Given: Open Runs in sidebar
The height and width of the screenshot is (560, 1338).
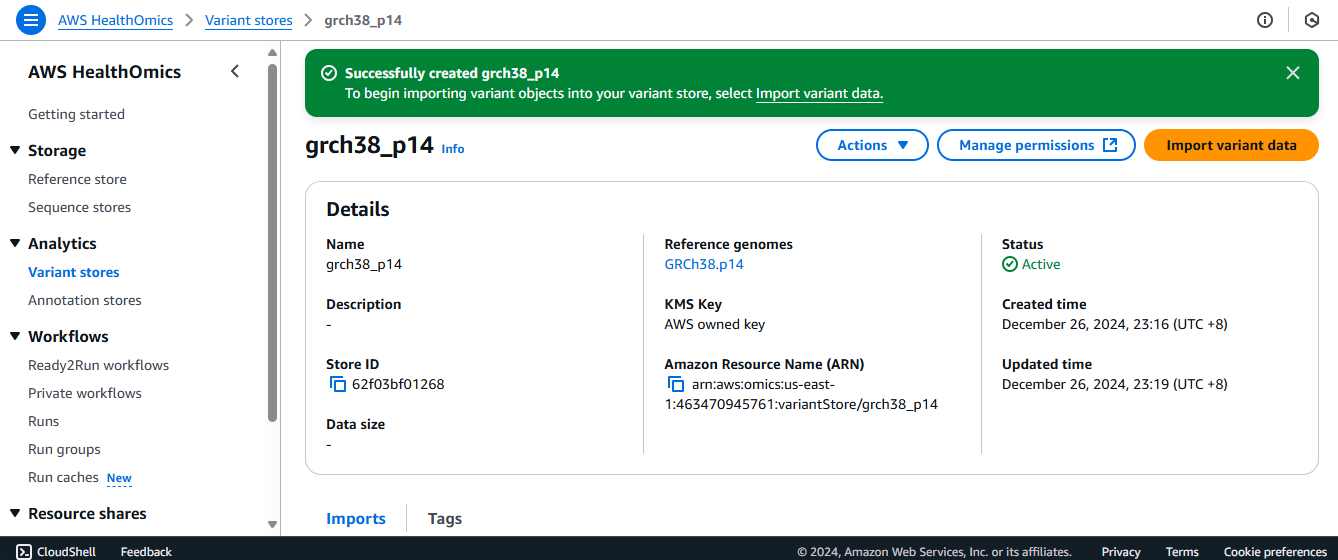Looking at the screenshot, I should coord(43,421).
